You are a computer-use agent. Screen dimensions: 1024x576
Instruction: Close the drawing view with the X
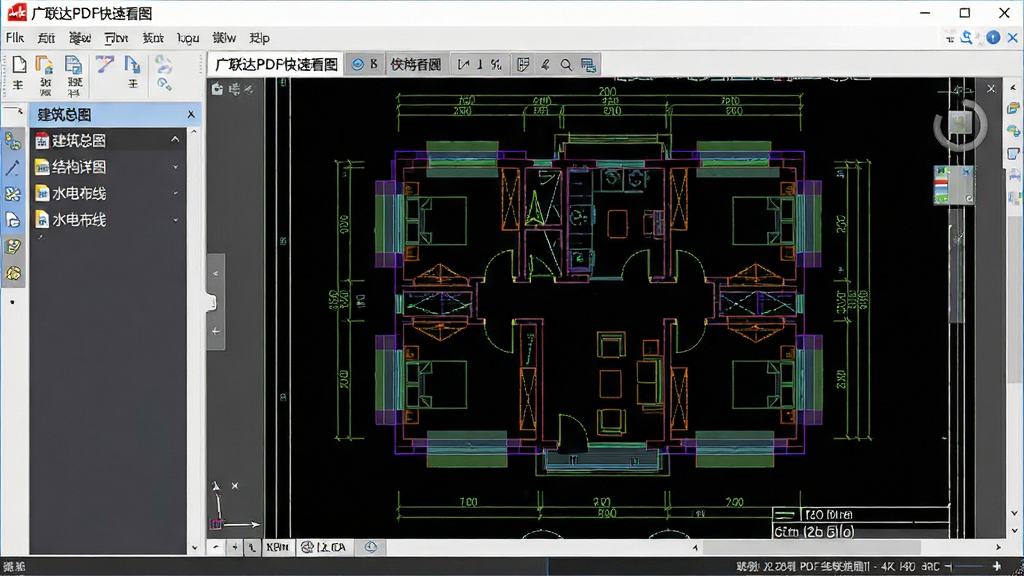pyautogui.click(x=991, y=89)
